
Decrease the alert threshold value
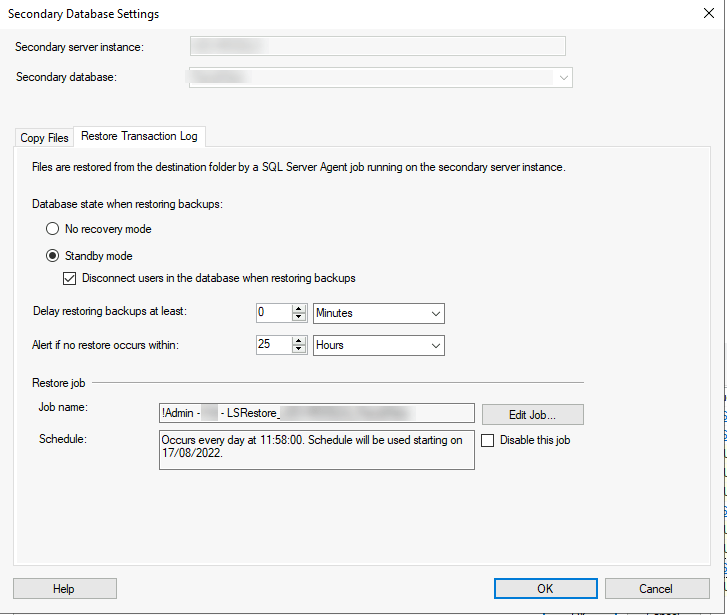click(299, 350)
